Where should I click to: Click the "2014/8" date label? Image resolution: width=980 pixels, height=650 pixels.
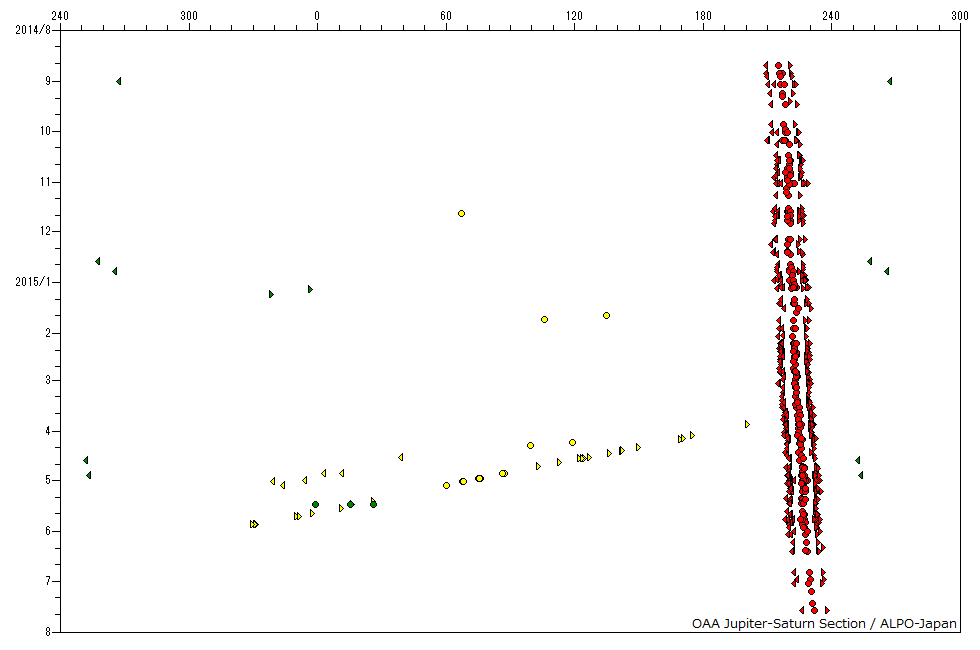[x=33, y=29]
